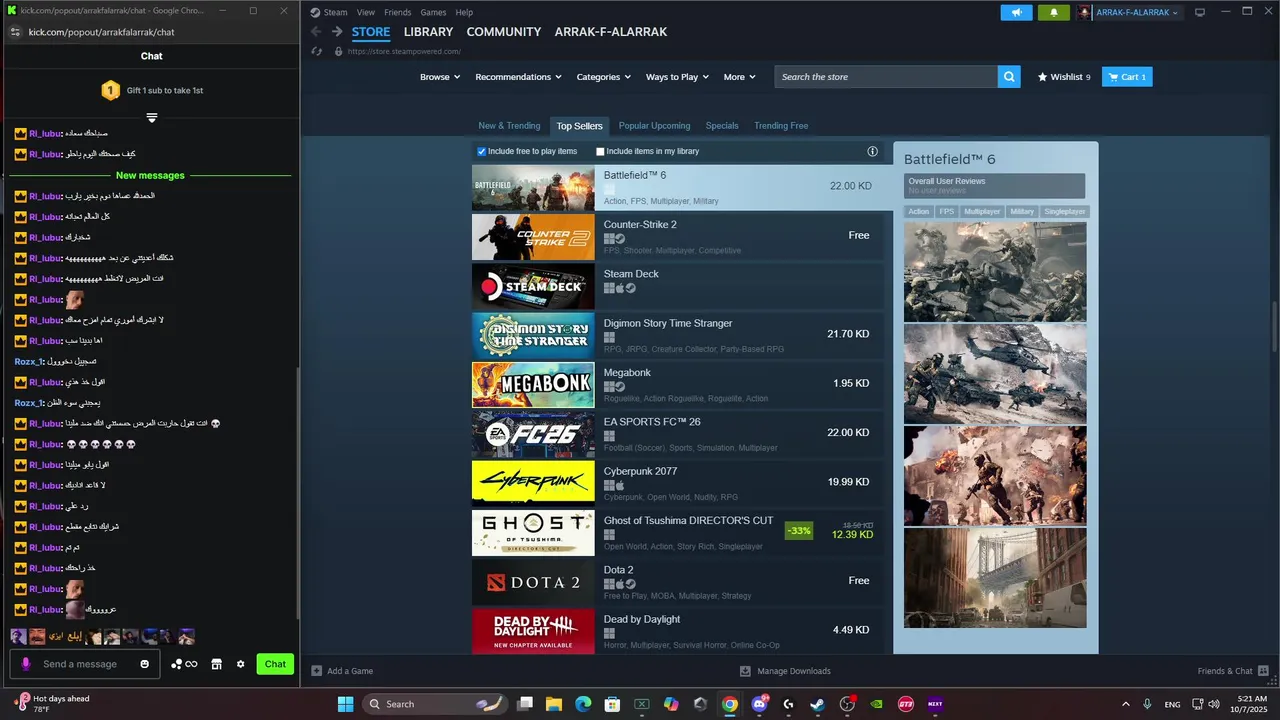Open Friends & Chat icon in Steam
This screenshot has height=720, width=1280.
[1263, 671]
